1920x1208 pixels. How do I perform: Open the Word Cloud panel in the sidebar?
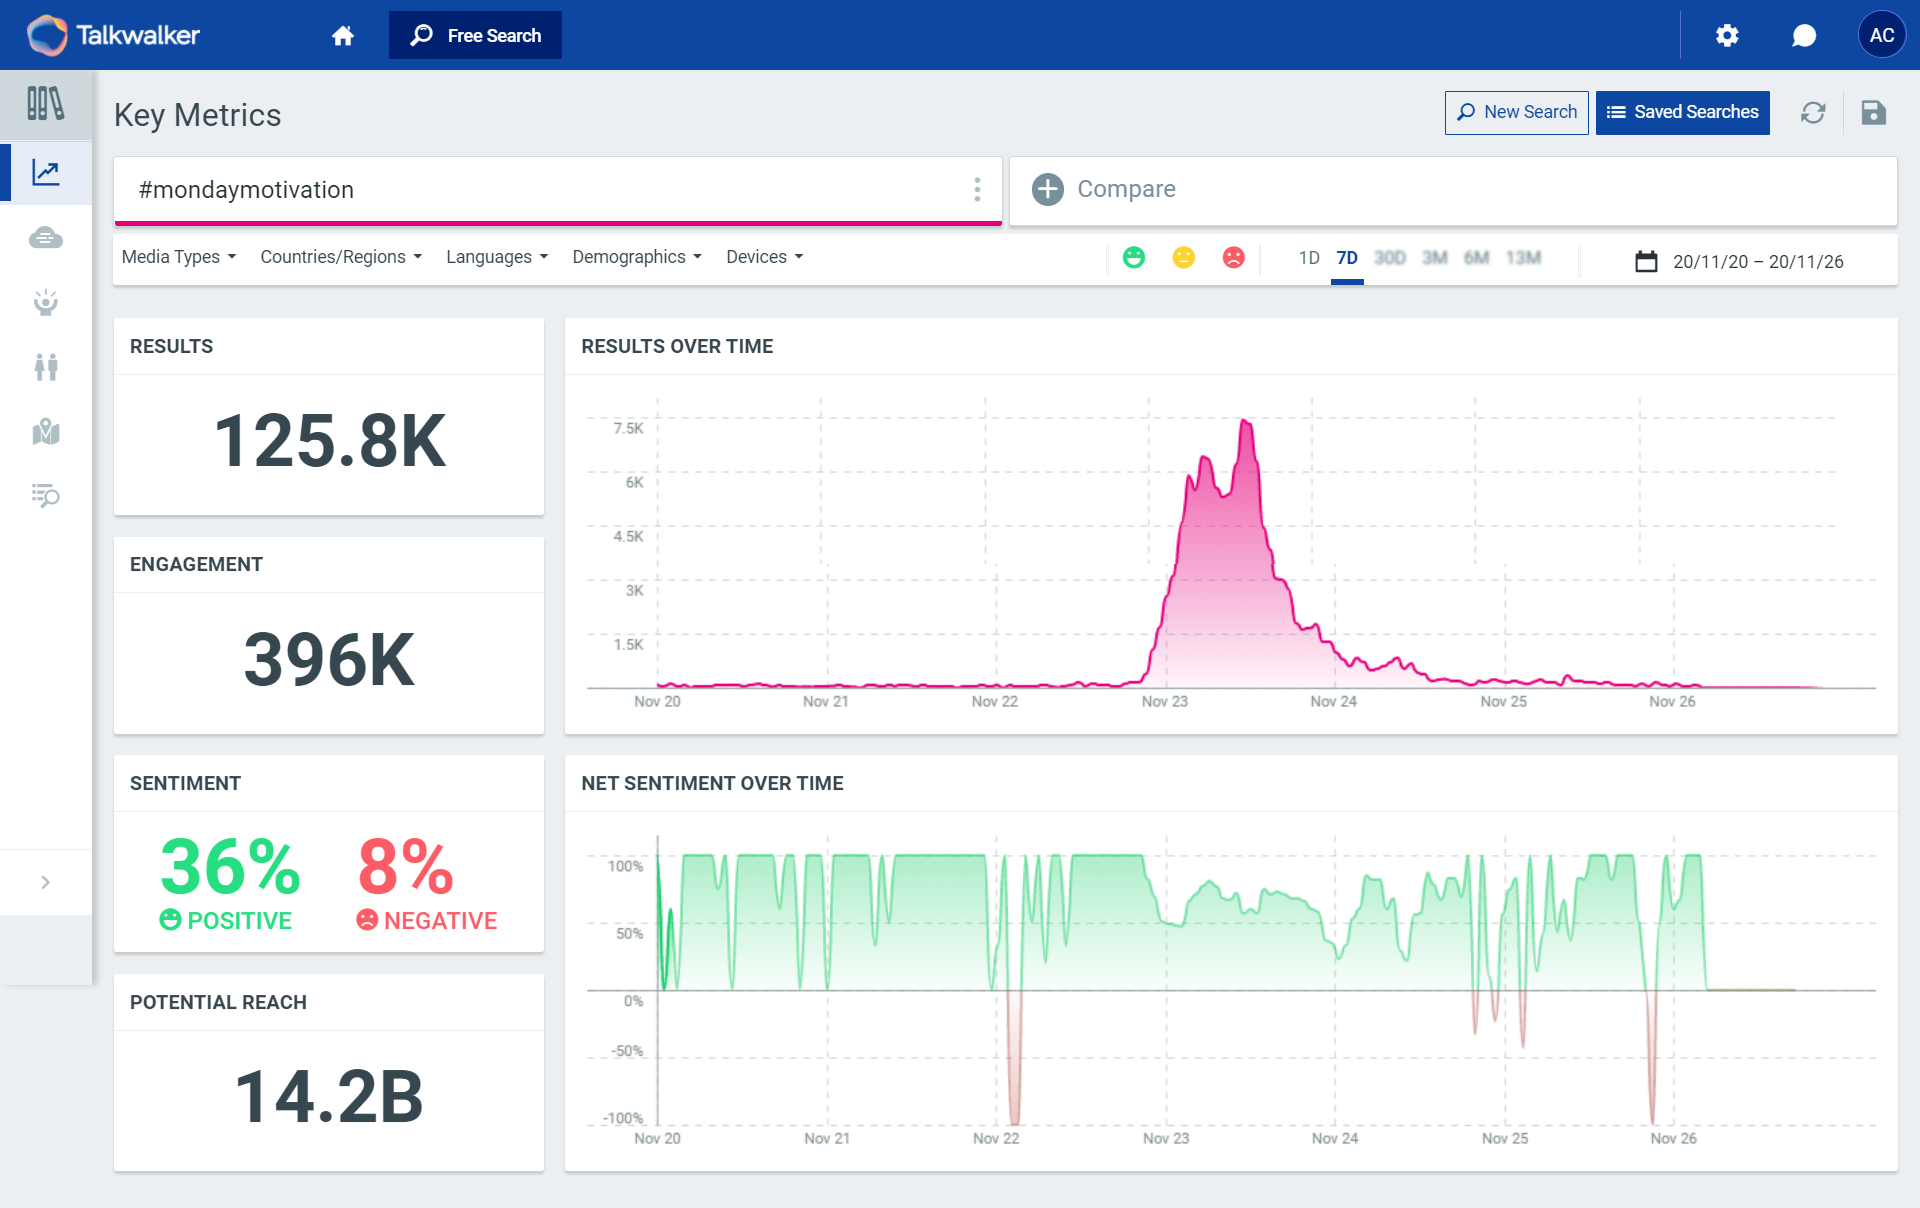[x=46, y=238]
